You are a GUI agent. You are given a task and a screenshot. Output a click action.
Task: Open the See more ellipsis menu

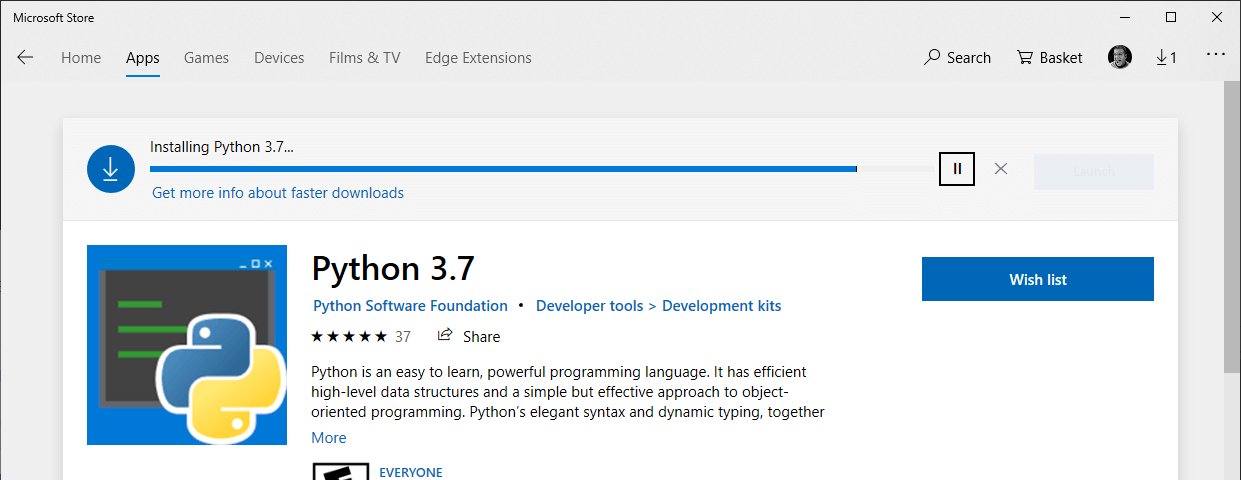1216,54
